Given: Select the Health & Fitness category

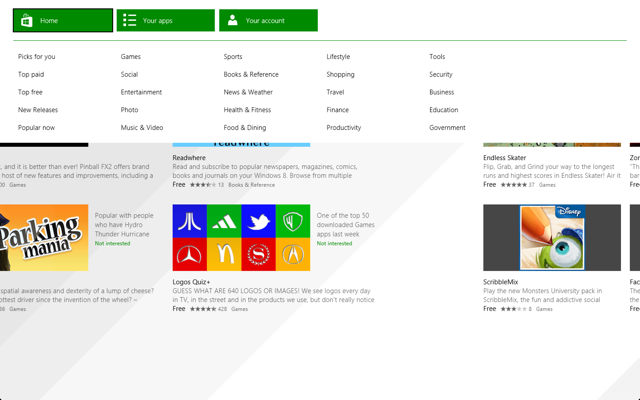Looking at the screenshot, I should coord(247,110).
